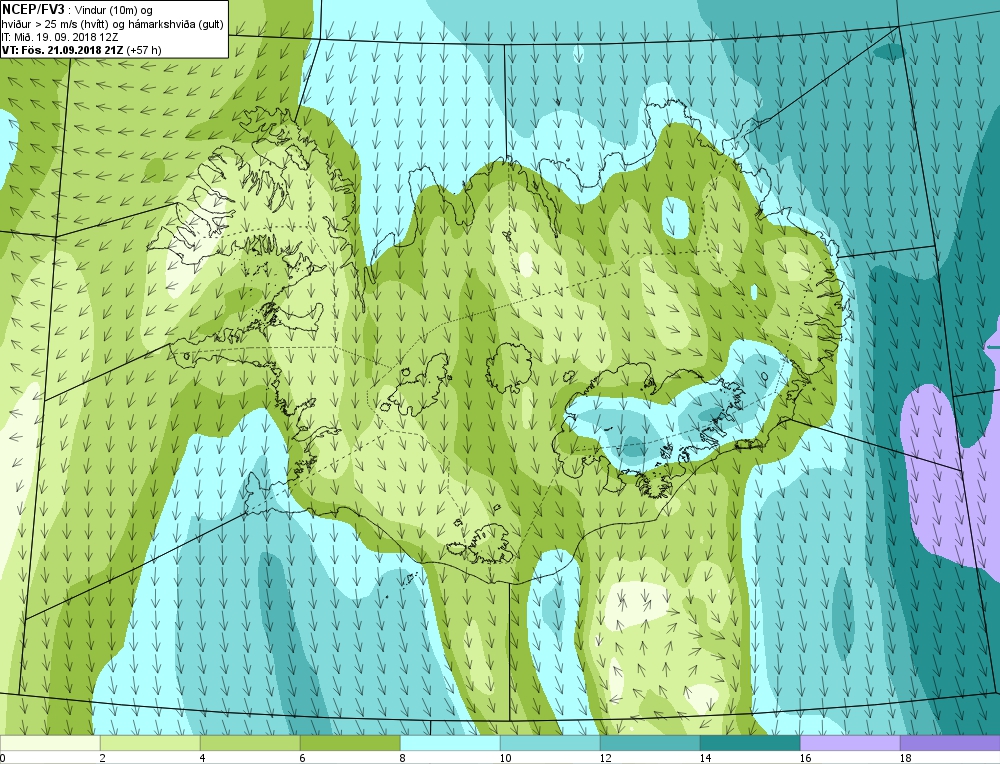Click the legend scale number 4
The height and width of the screenshot is (764, 1000).
(203, 758)
